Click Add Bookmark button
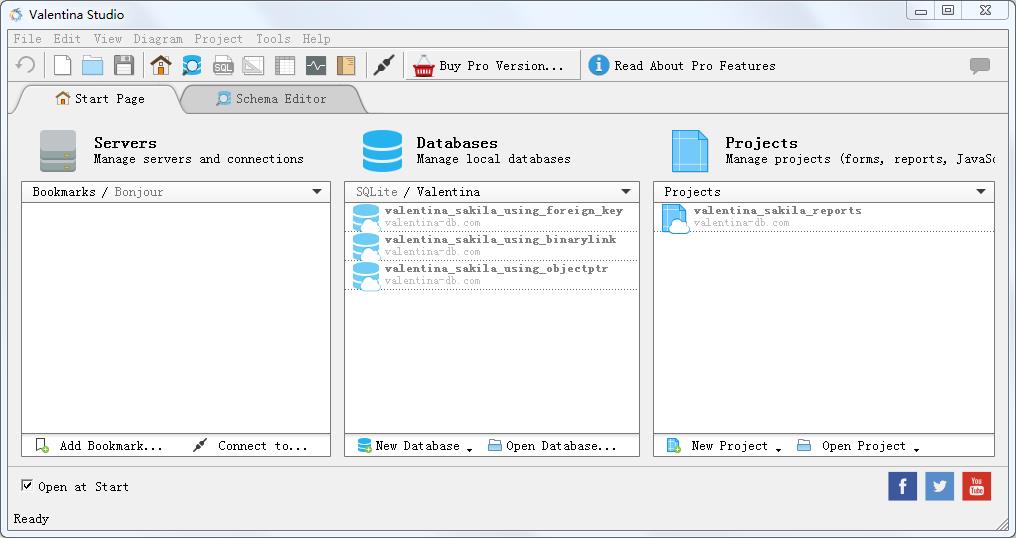 [x=98, y=446]
